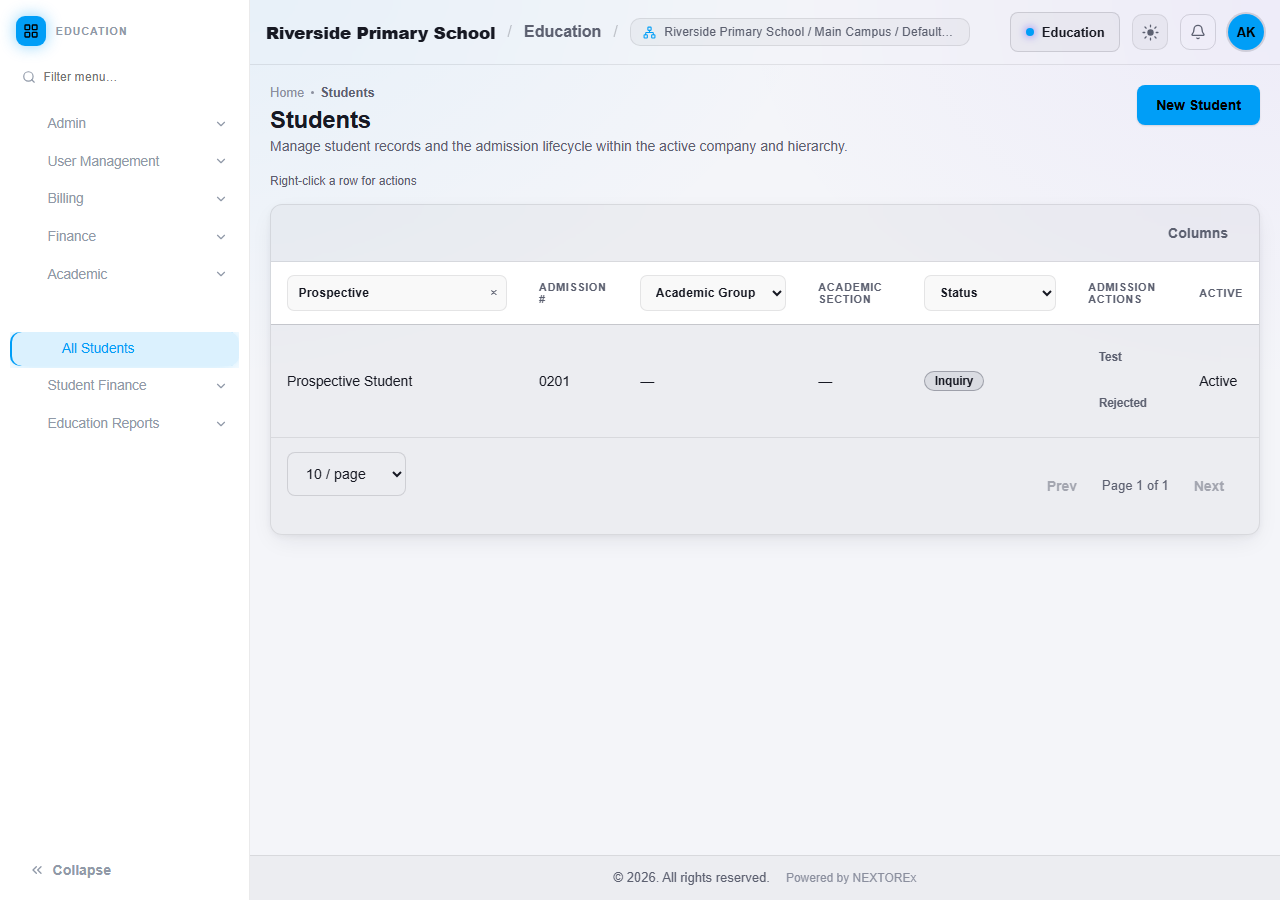
Task: Expand the User Management menu section
Action: tap(137, 161)
